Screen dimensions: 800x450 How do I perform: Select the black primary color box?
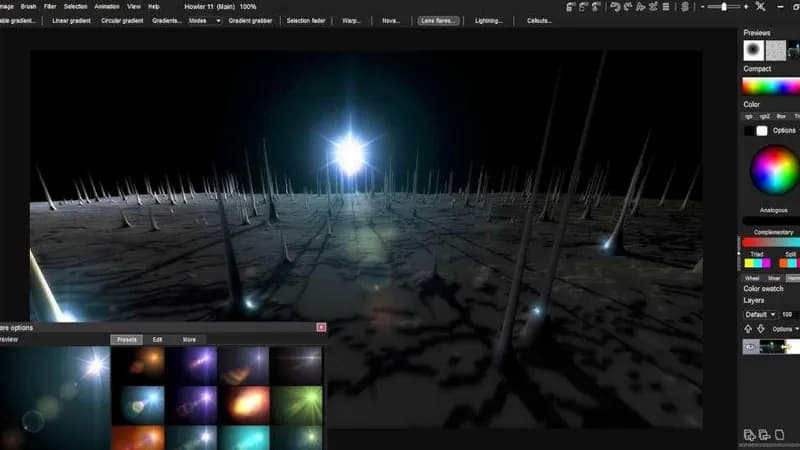(x=748, y=131)
